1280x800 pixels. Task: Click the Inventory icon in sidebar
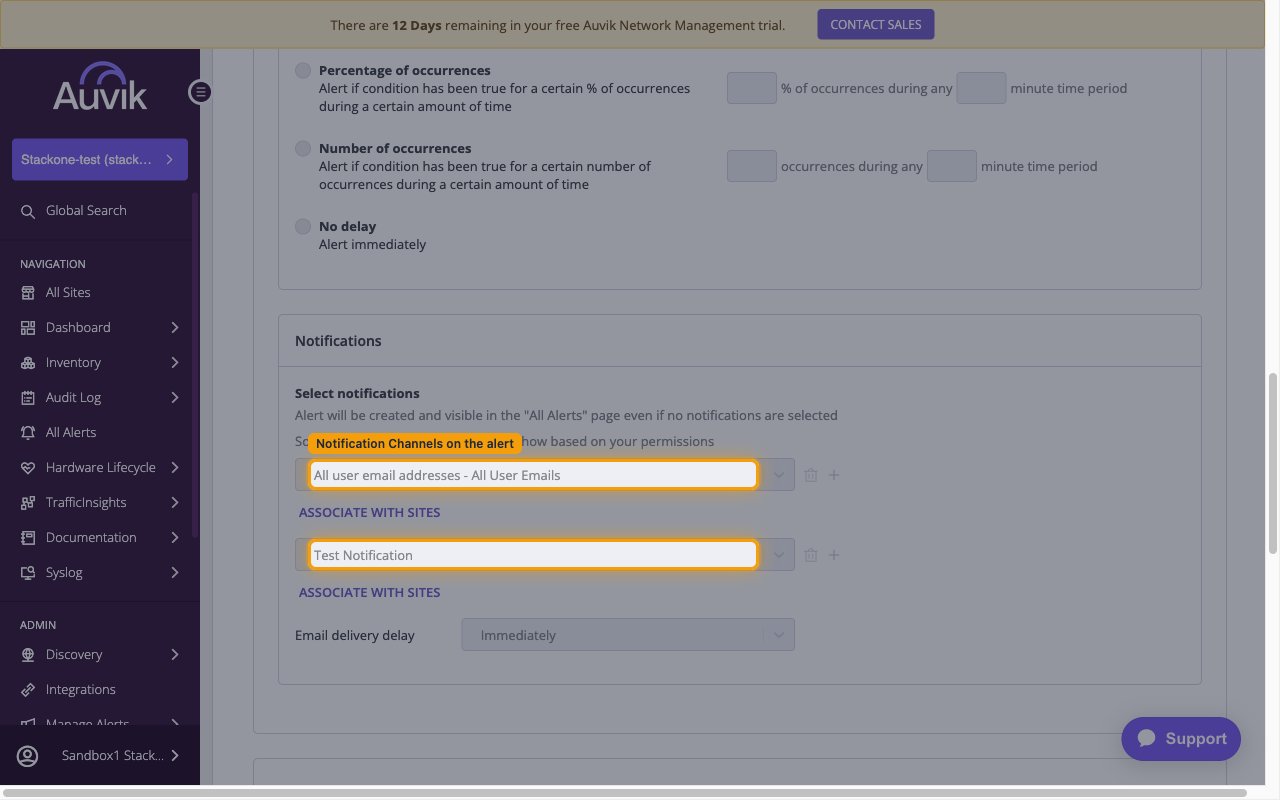[28, 363]
